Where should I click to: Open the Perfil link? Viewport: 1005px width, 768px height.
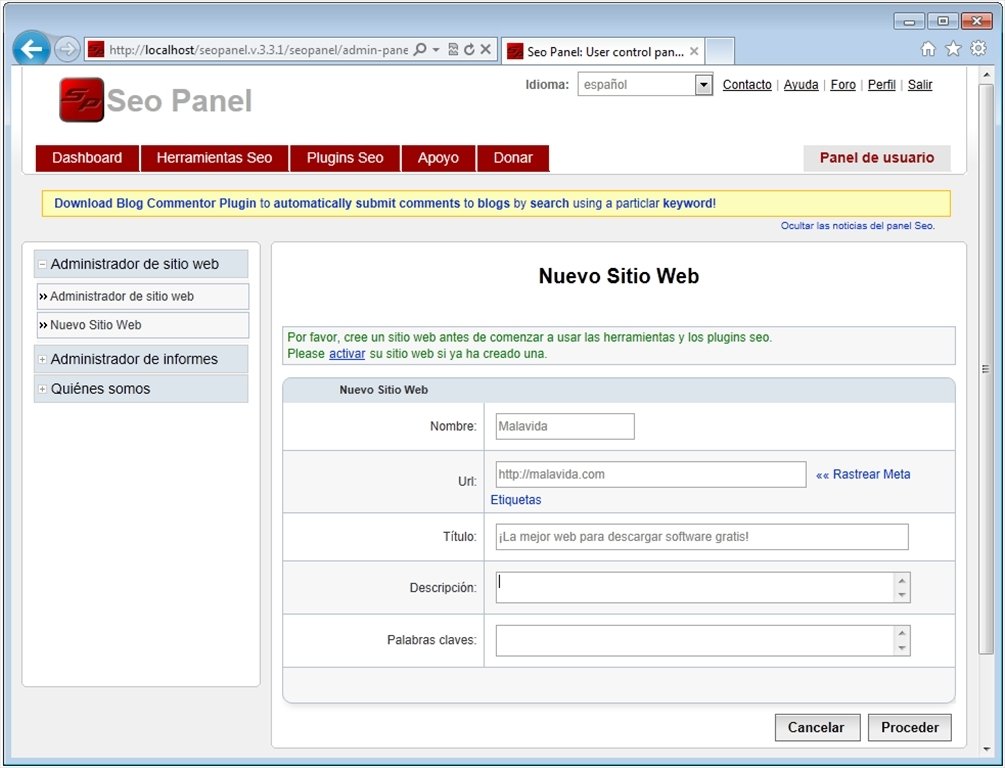pyautogui.click(x=881, y=85)
